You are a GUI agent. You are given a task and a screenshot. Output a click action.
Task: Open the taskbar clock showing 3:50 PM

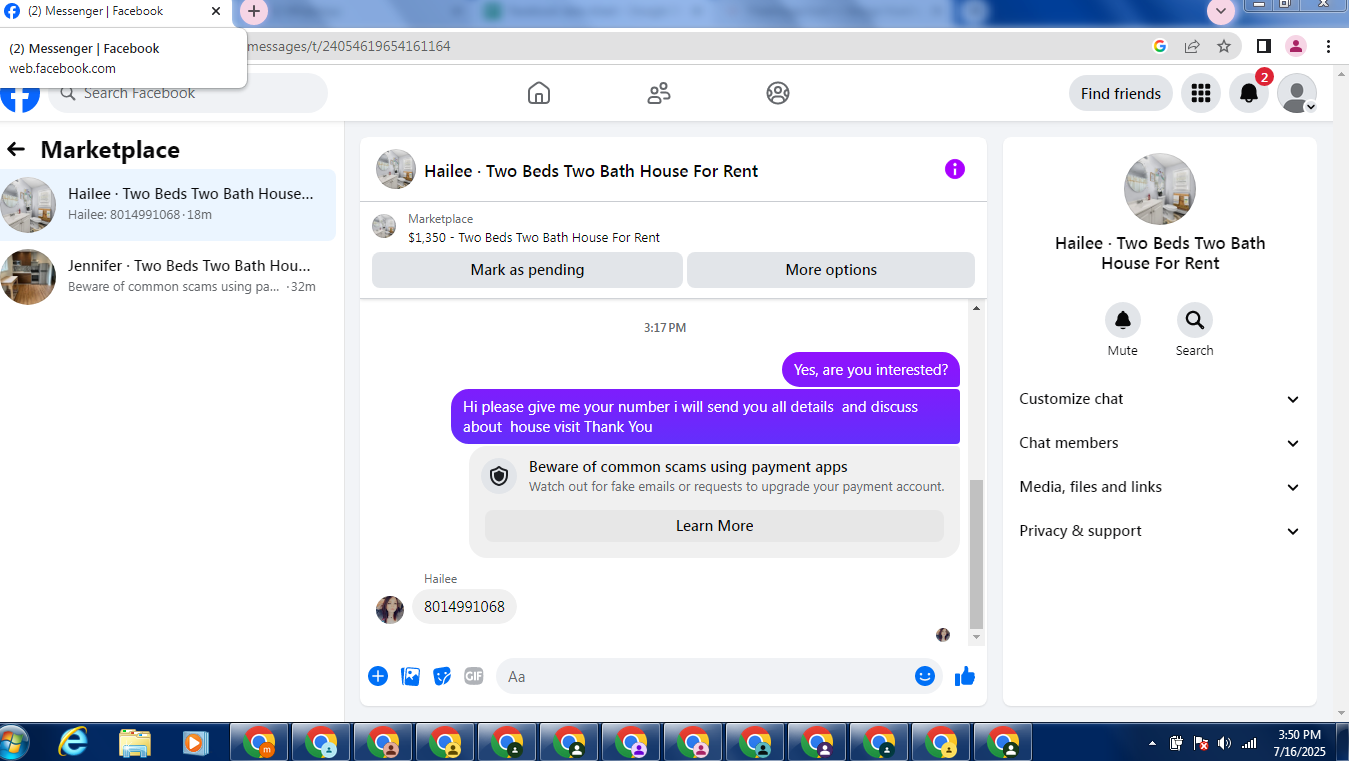point(1299,742)
